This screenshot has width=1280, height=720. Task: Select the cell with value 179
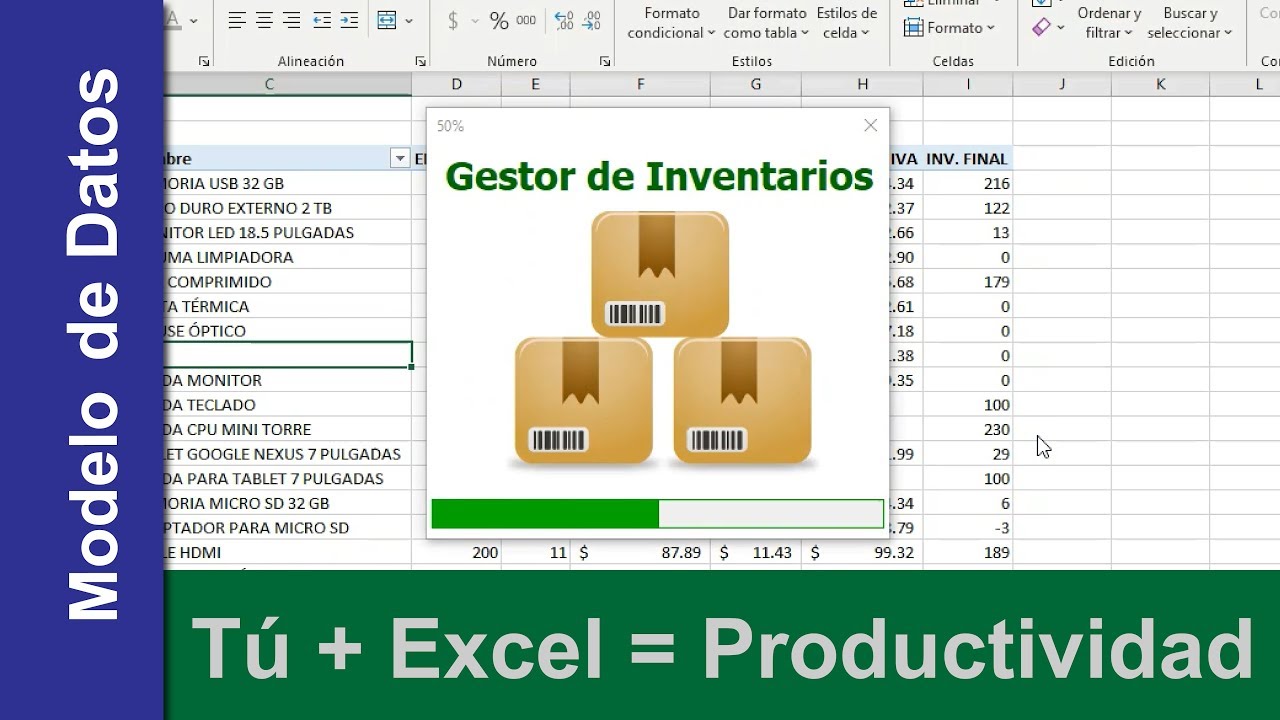tap(968, 282)
